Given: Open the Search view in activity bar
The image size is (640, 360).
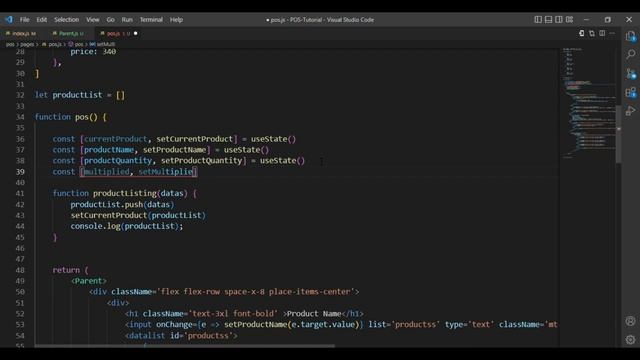Looking at the screenshot, I should click(x=631, y=54).
